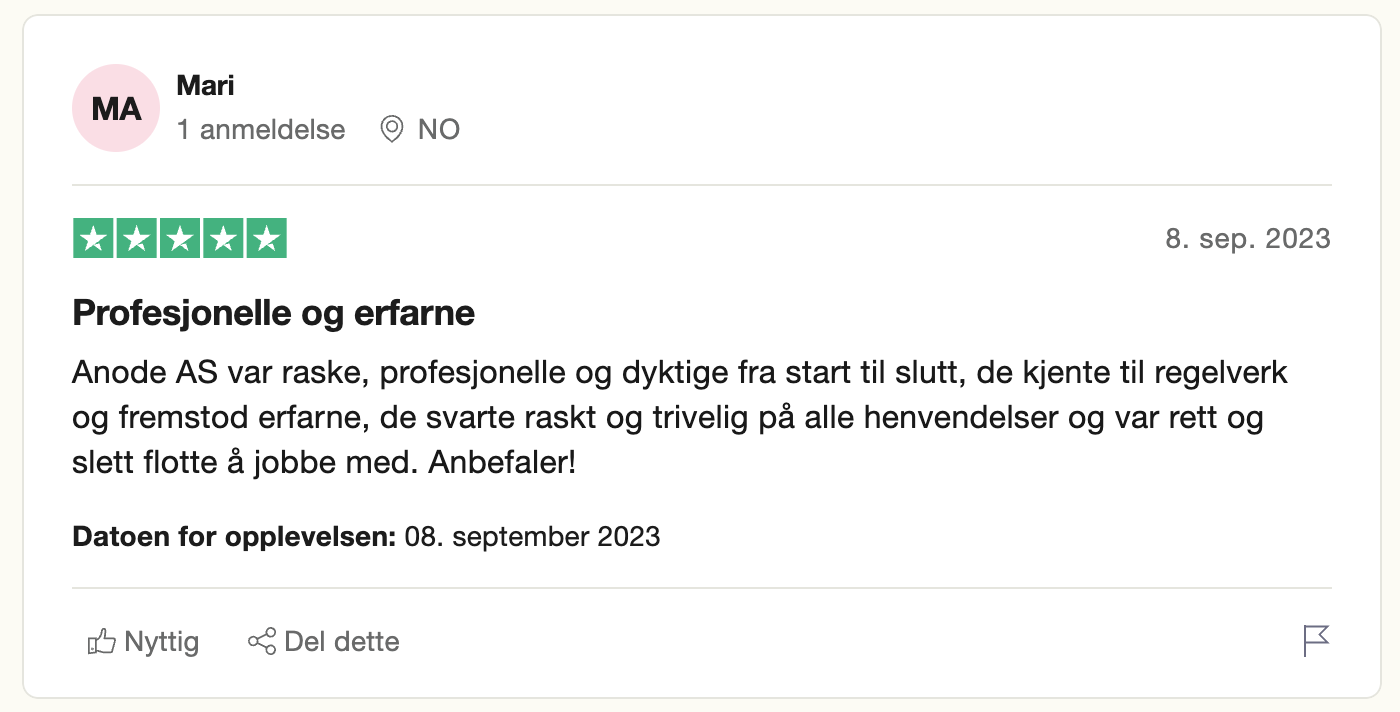Click the 'NO' country label
The height and width of the screenshot is (712, 1400).
(x=439, y=130)
